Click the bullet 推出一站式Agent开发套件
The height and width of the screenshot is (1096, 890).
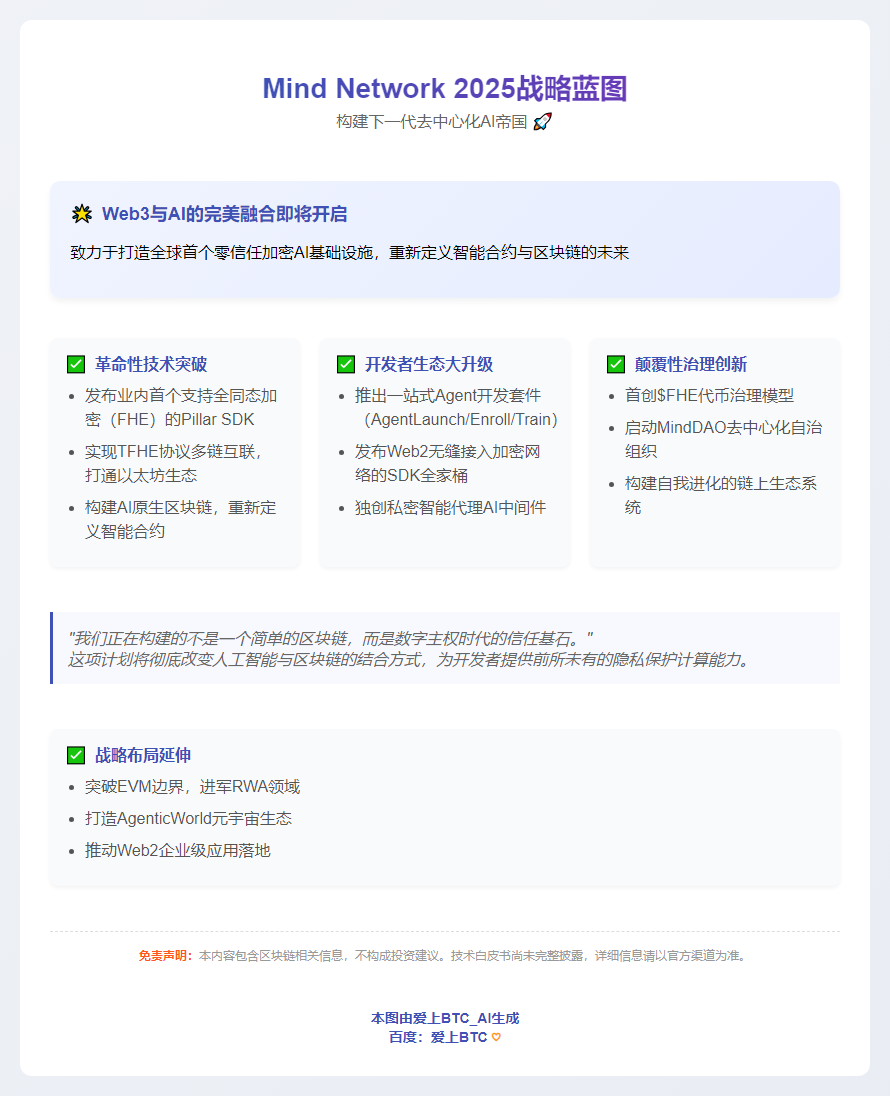coord(456,408)
